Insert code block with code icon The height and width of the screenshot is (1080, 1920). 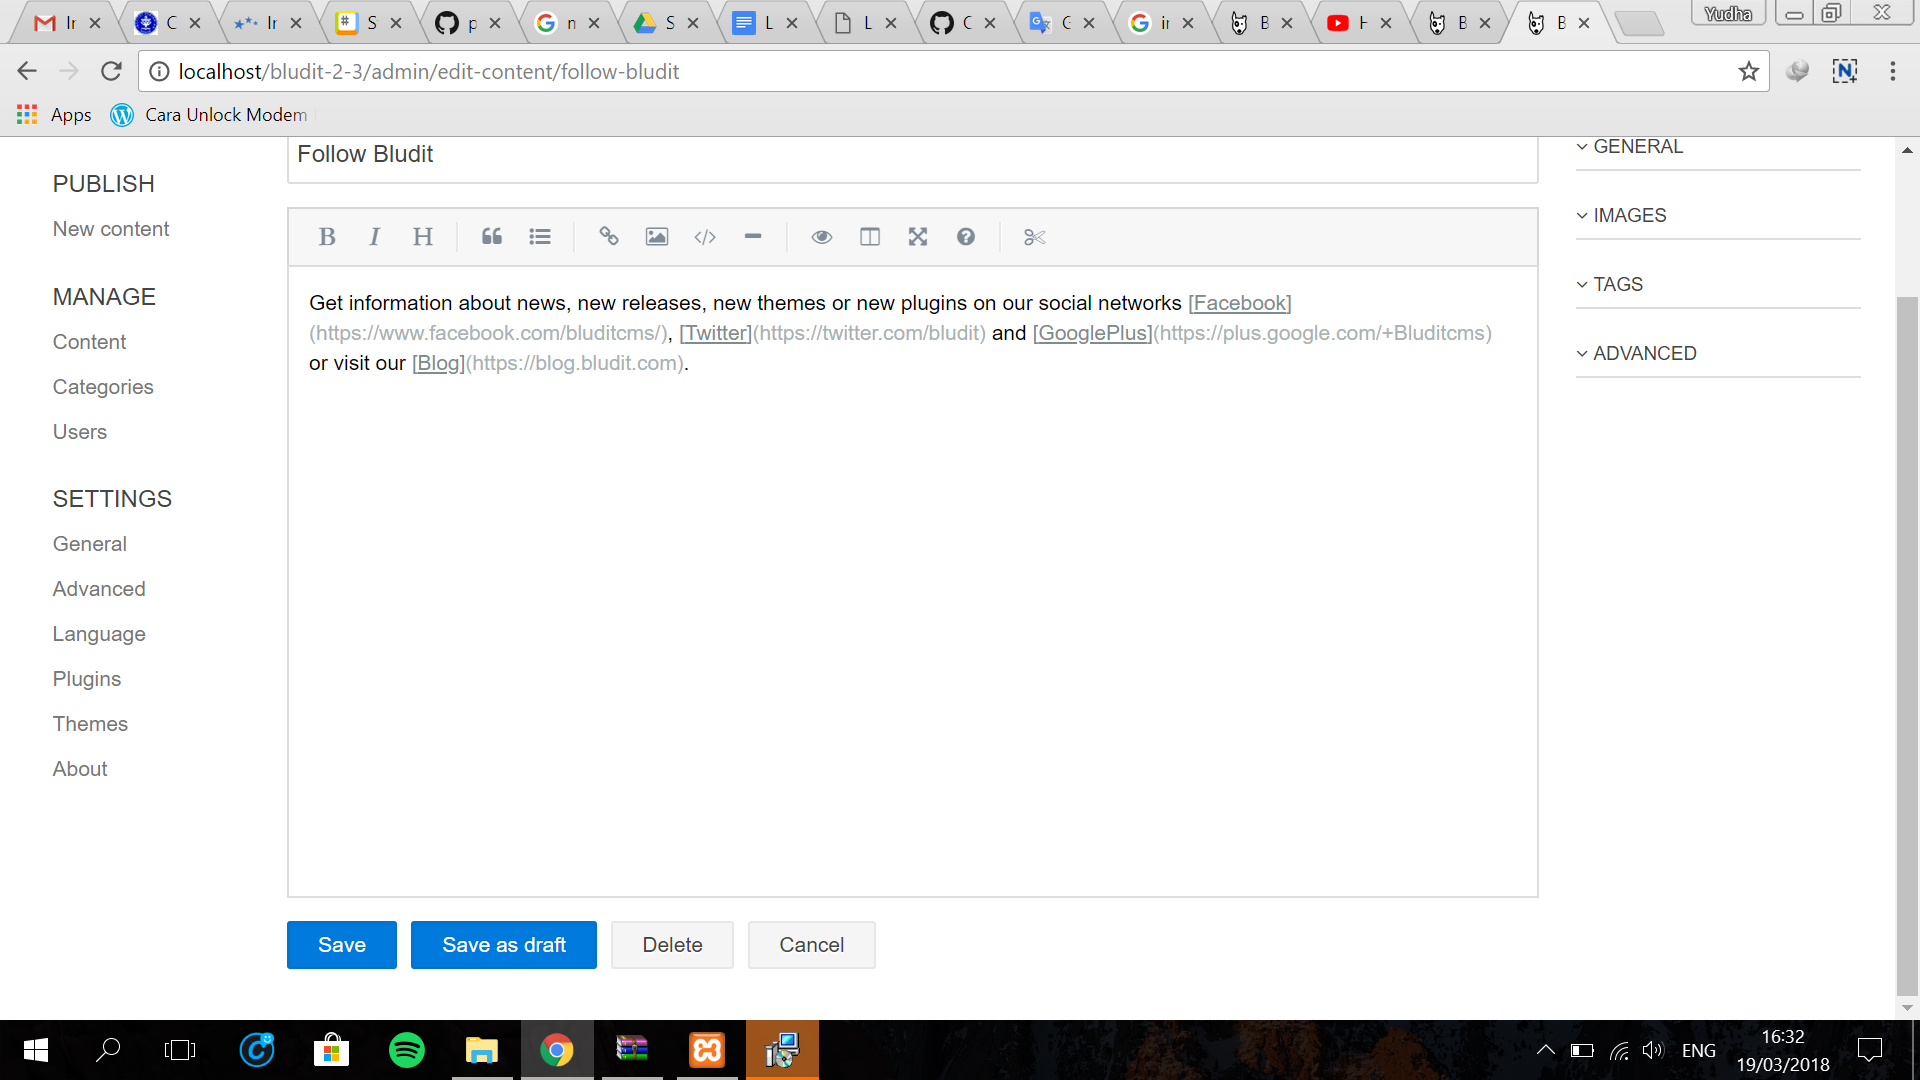(x=705, y=237)
